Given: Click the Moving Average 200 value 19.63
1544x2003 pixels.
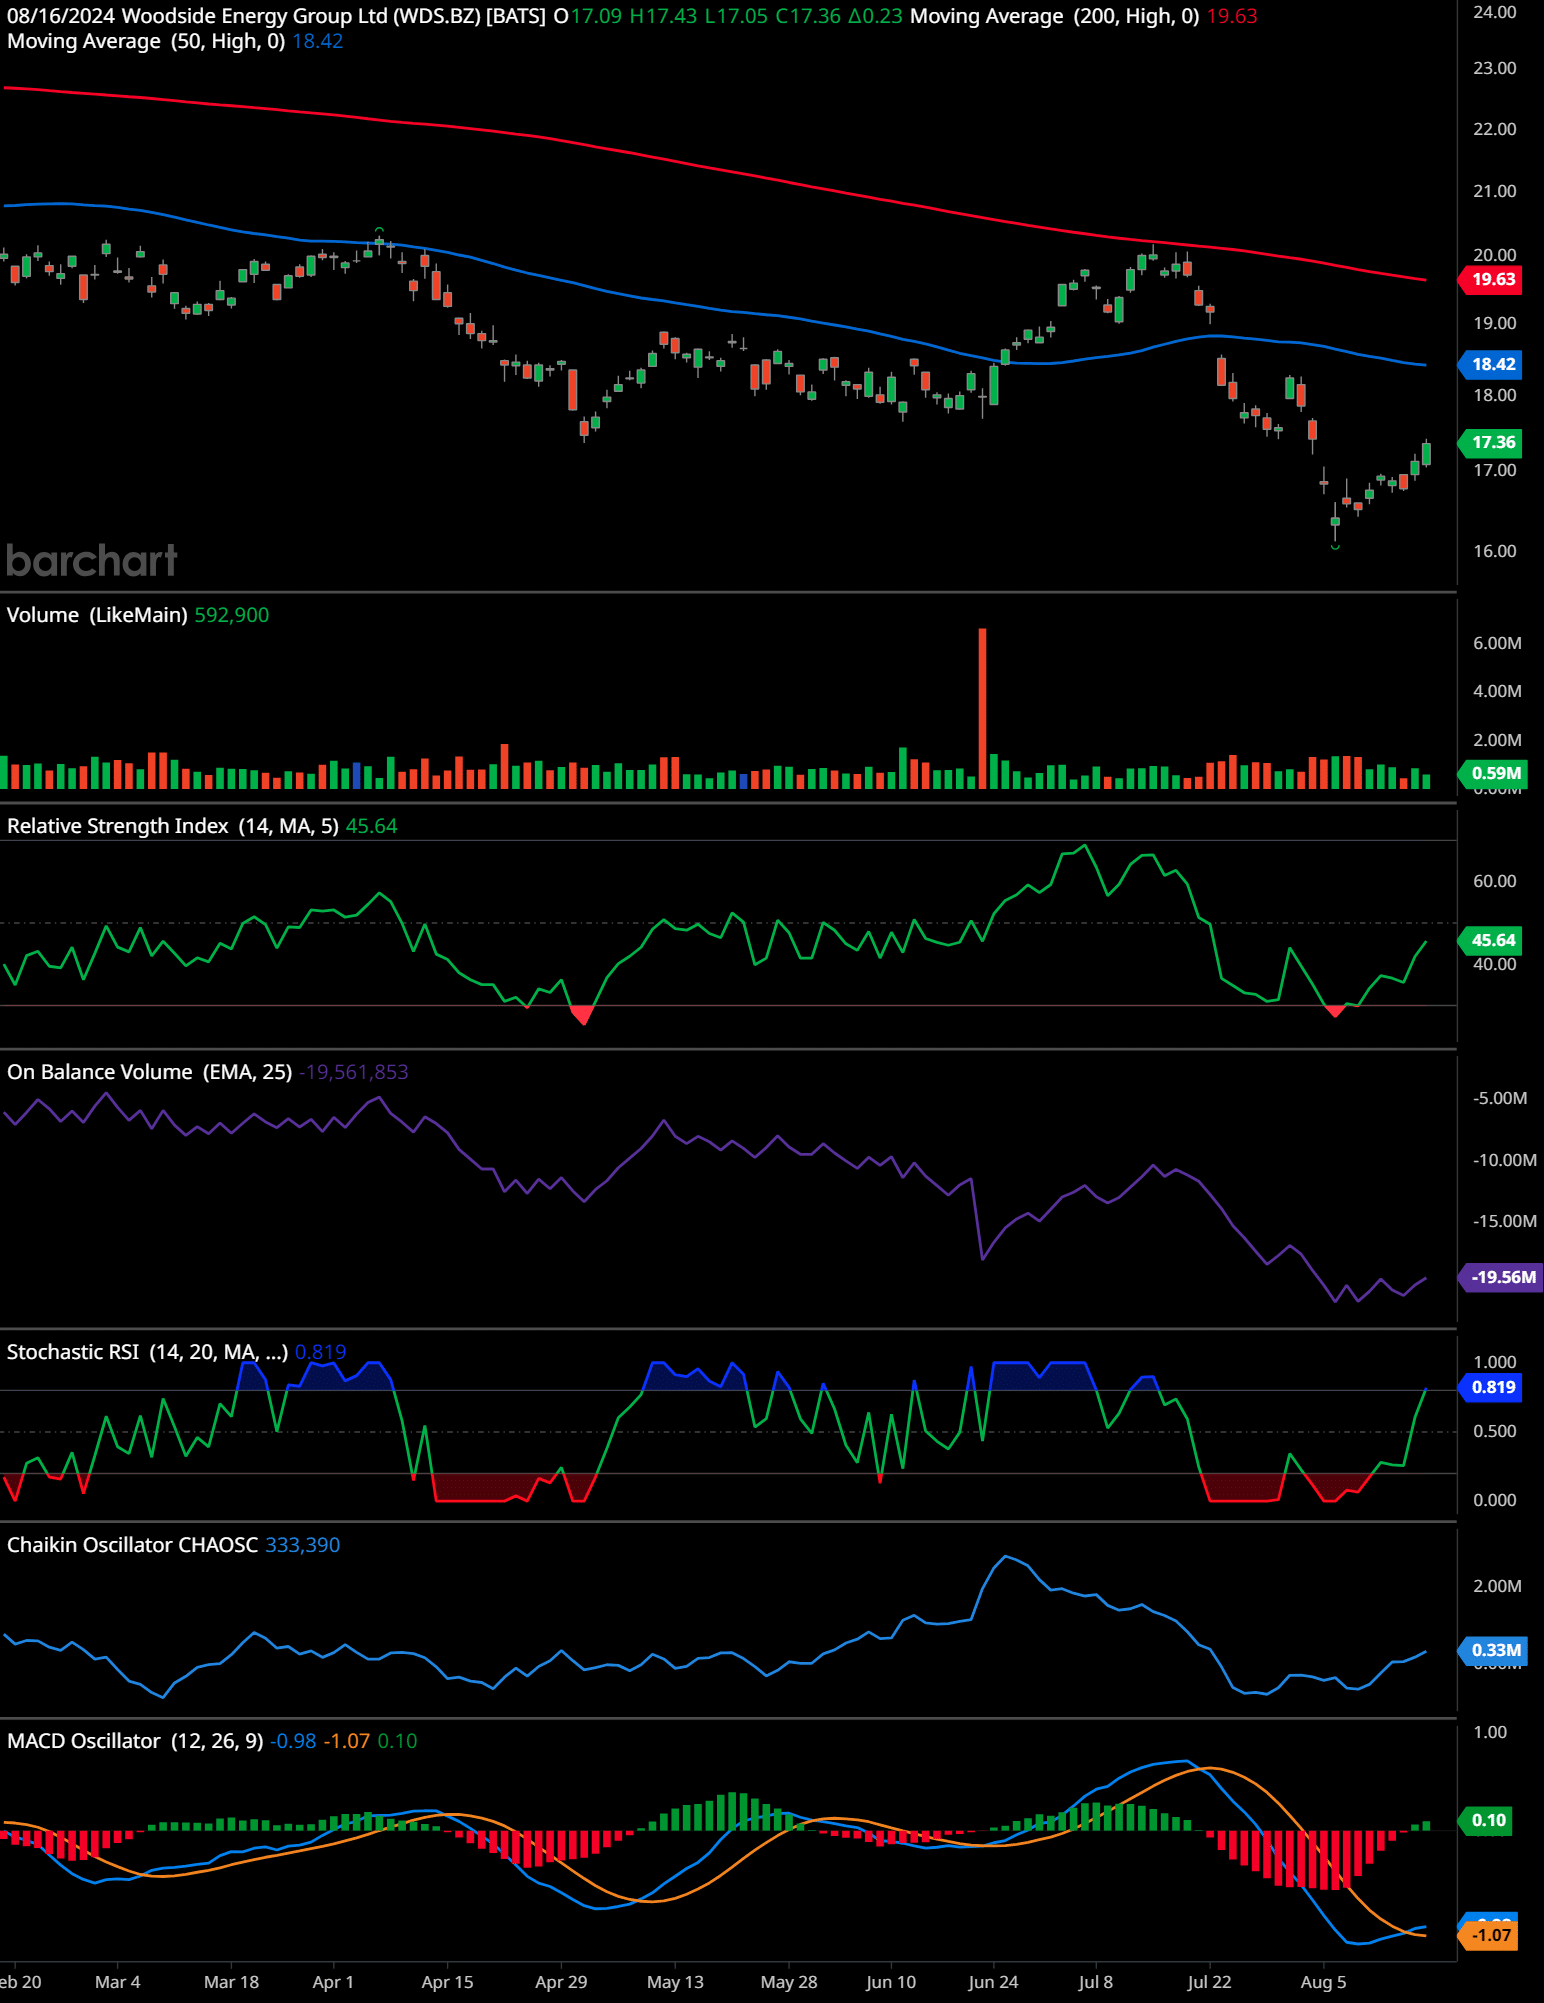Looking at the screenshot, I should coord(1232,16).
